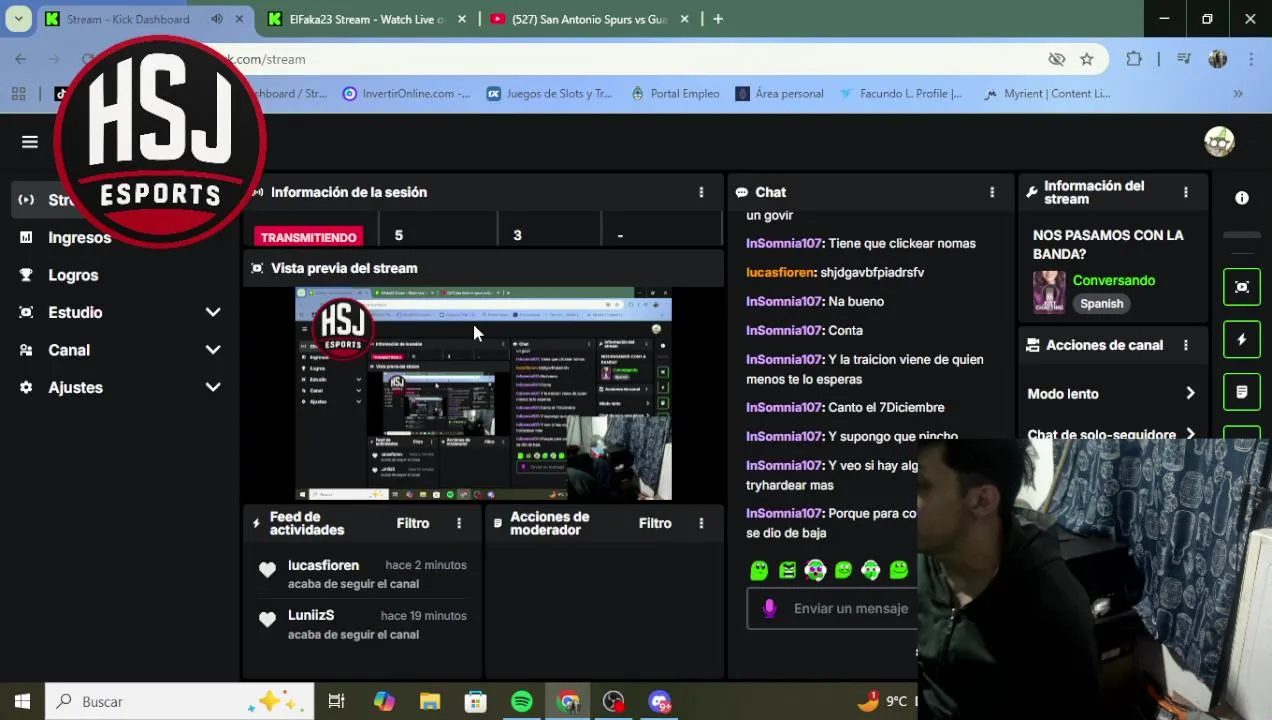The width and height of the screenshot is (1272, 720).
Task: Click lucasfioren username in chat
Action: [x=780, y=272]
